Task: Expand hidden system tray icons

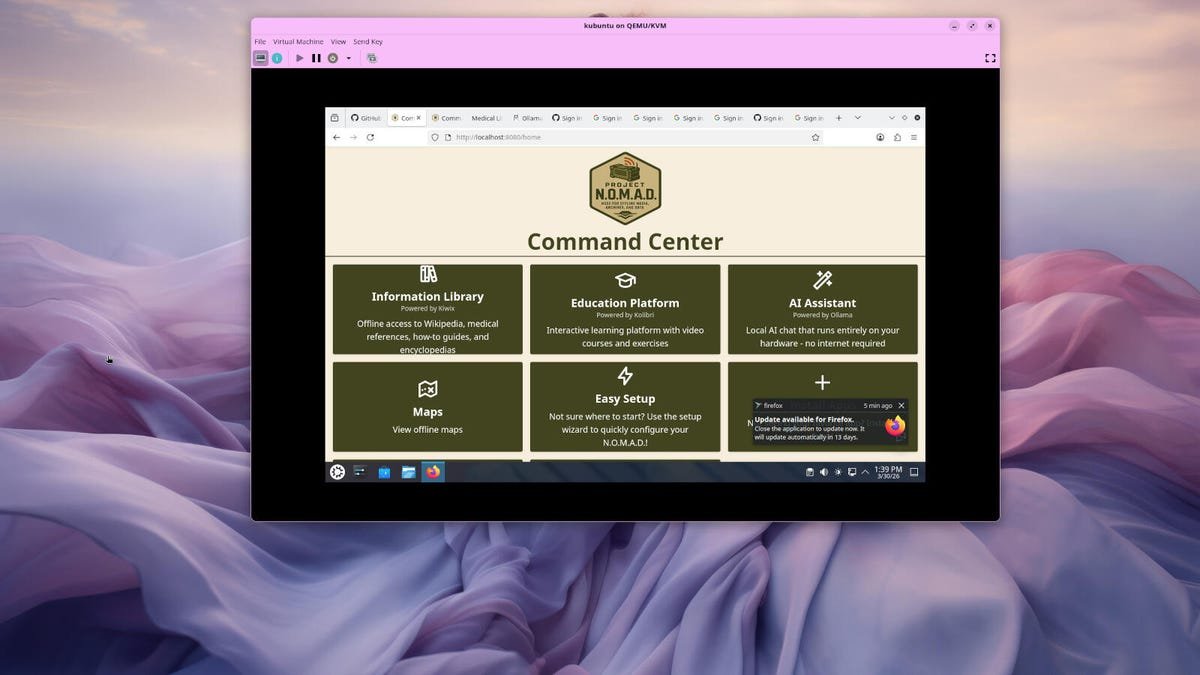Action: pos(865,471)
